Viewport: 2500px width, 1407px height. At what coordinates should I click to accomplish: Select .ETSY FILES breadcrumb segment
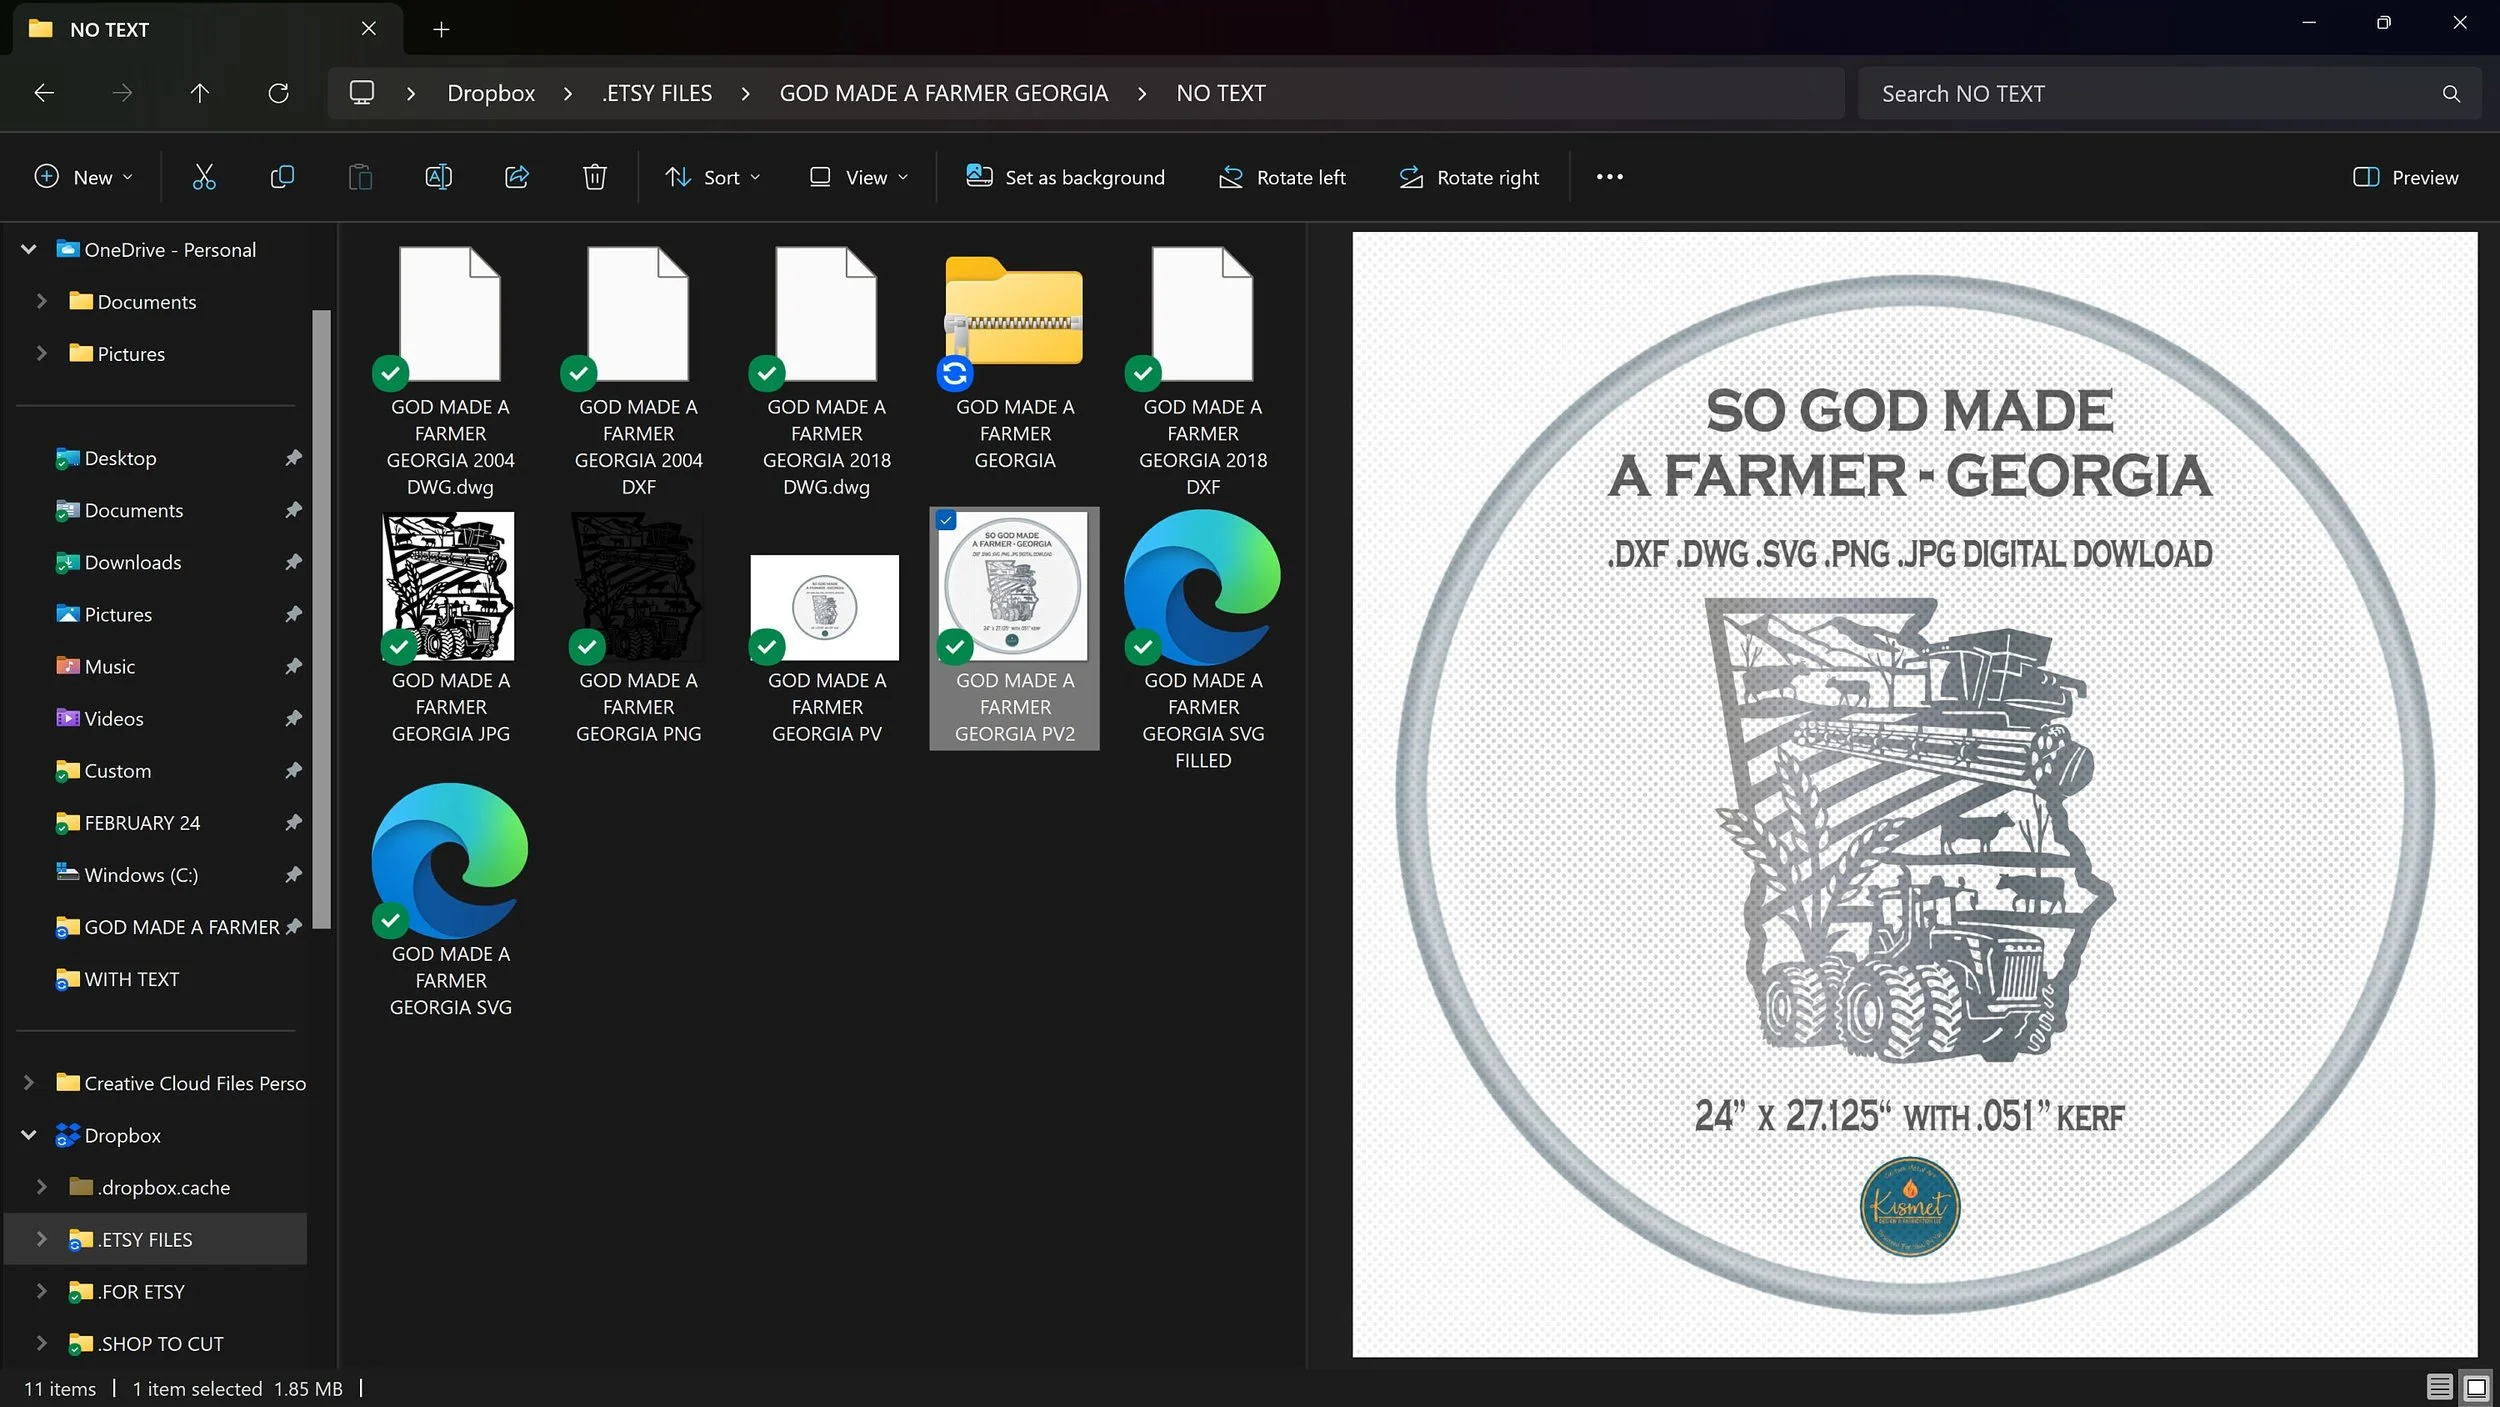point(657,93)
